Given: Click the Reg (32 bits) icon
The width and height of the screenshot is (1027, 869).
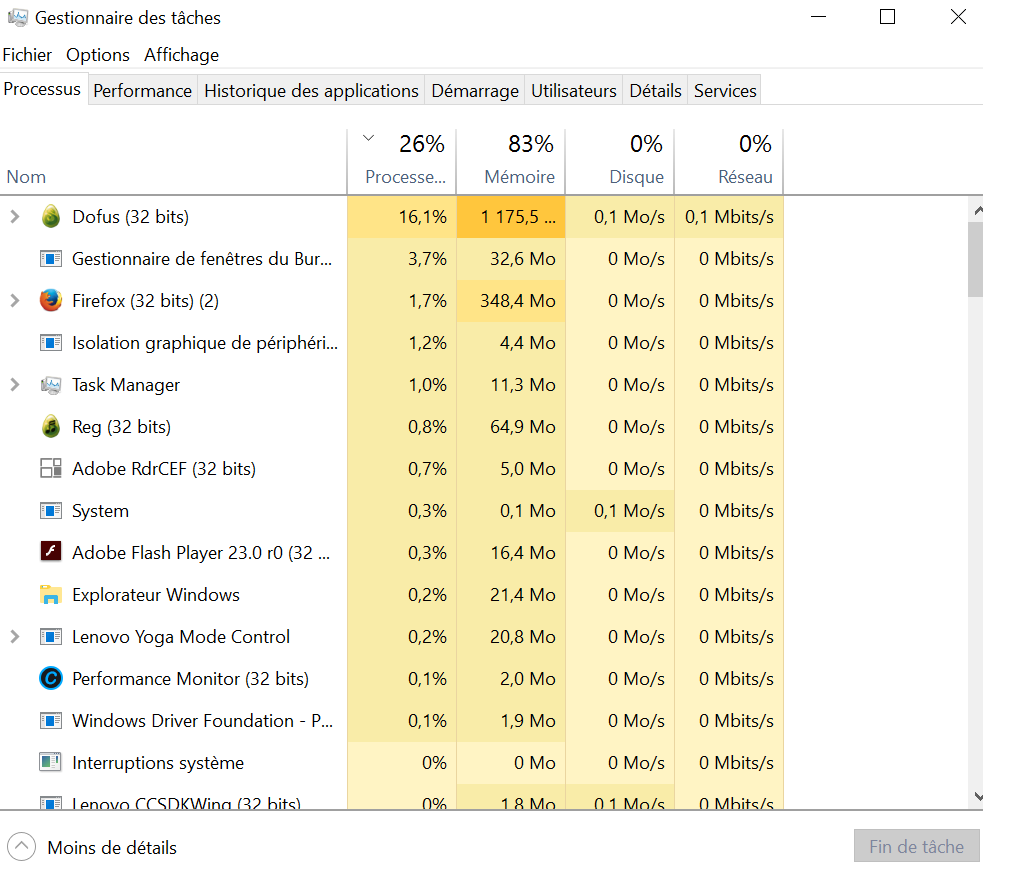Looking at the screenshot, I should point(50,426).
